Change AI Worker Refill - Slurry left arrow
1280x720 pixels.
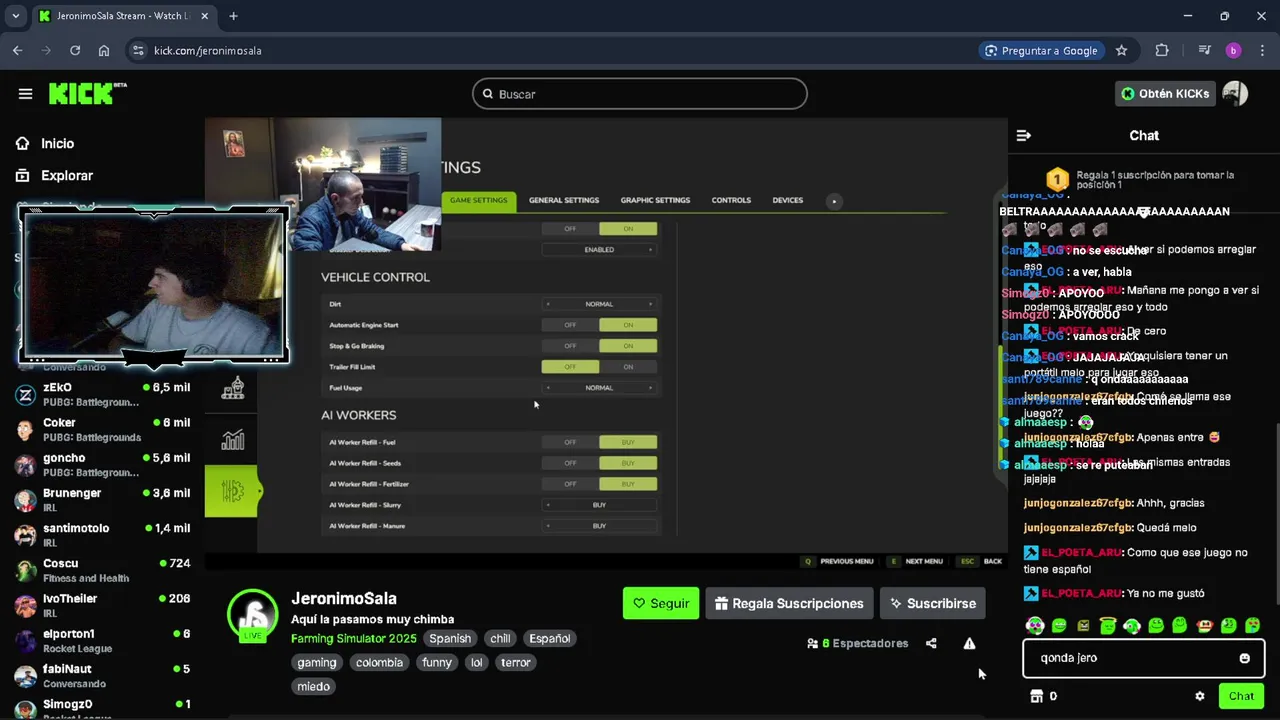point(548,505)
